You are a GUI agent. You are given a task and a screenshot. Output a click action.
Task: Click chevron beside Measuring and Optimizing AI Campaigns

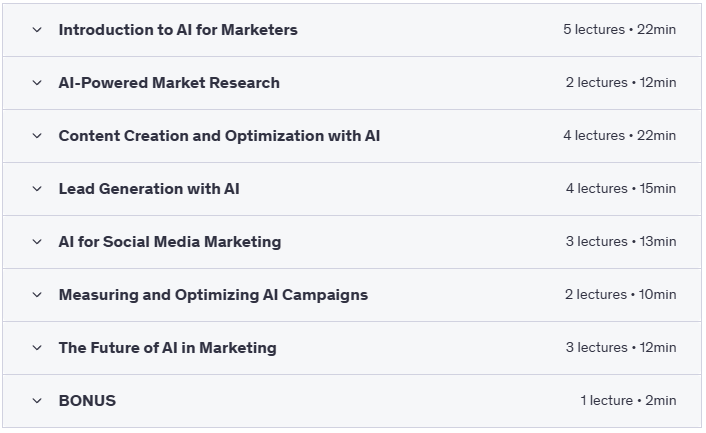coord(37,295)
